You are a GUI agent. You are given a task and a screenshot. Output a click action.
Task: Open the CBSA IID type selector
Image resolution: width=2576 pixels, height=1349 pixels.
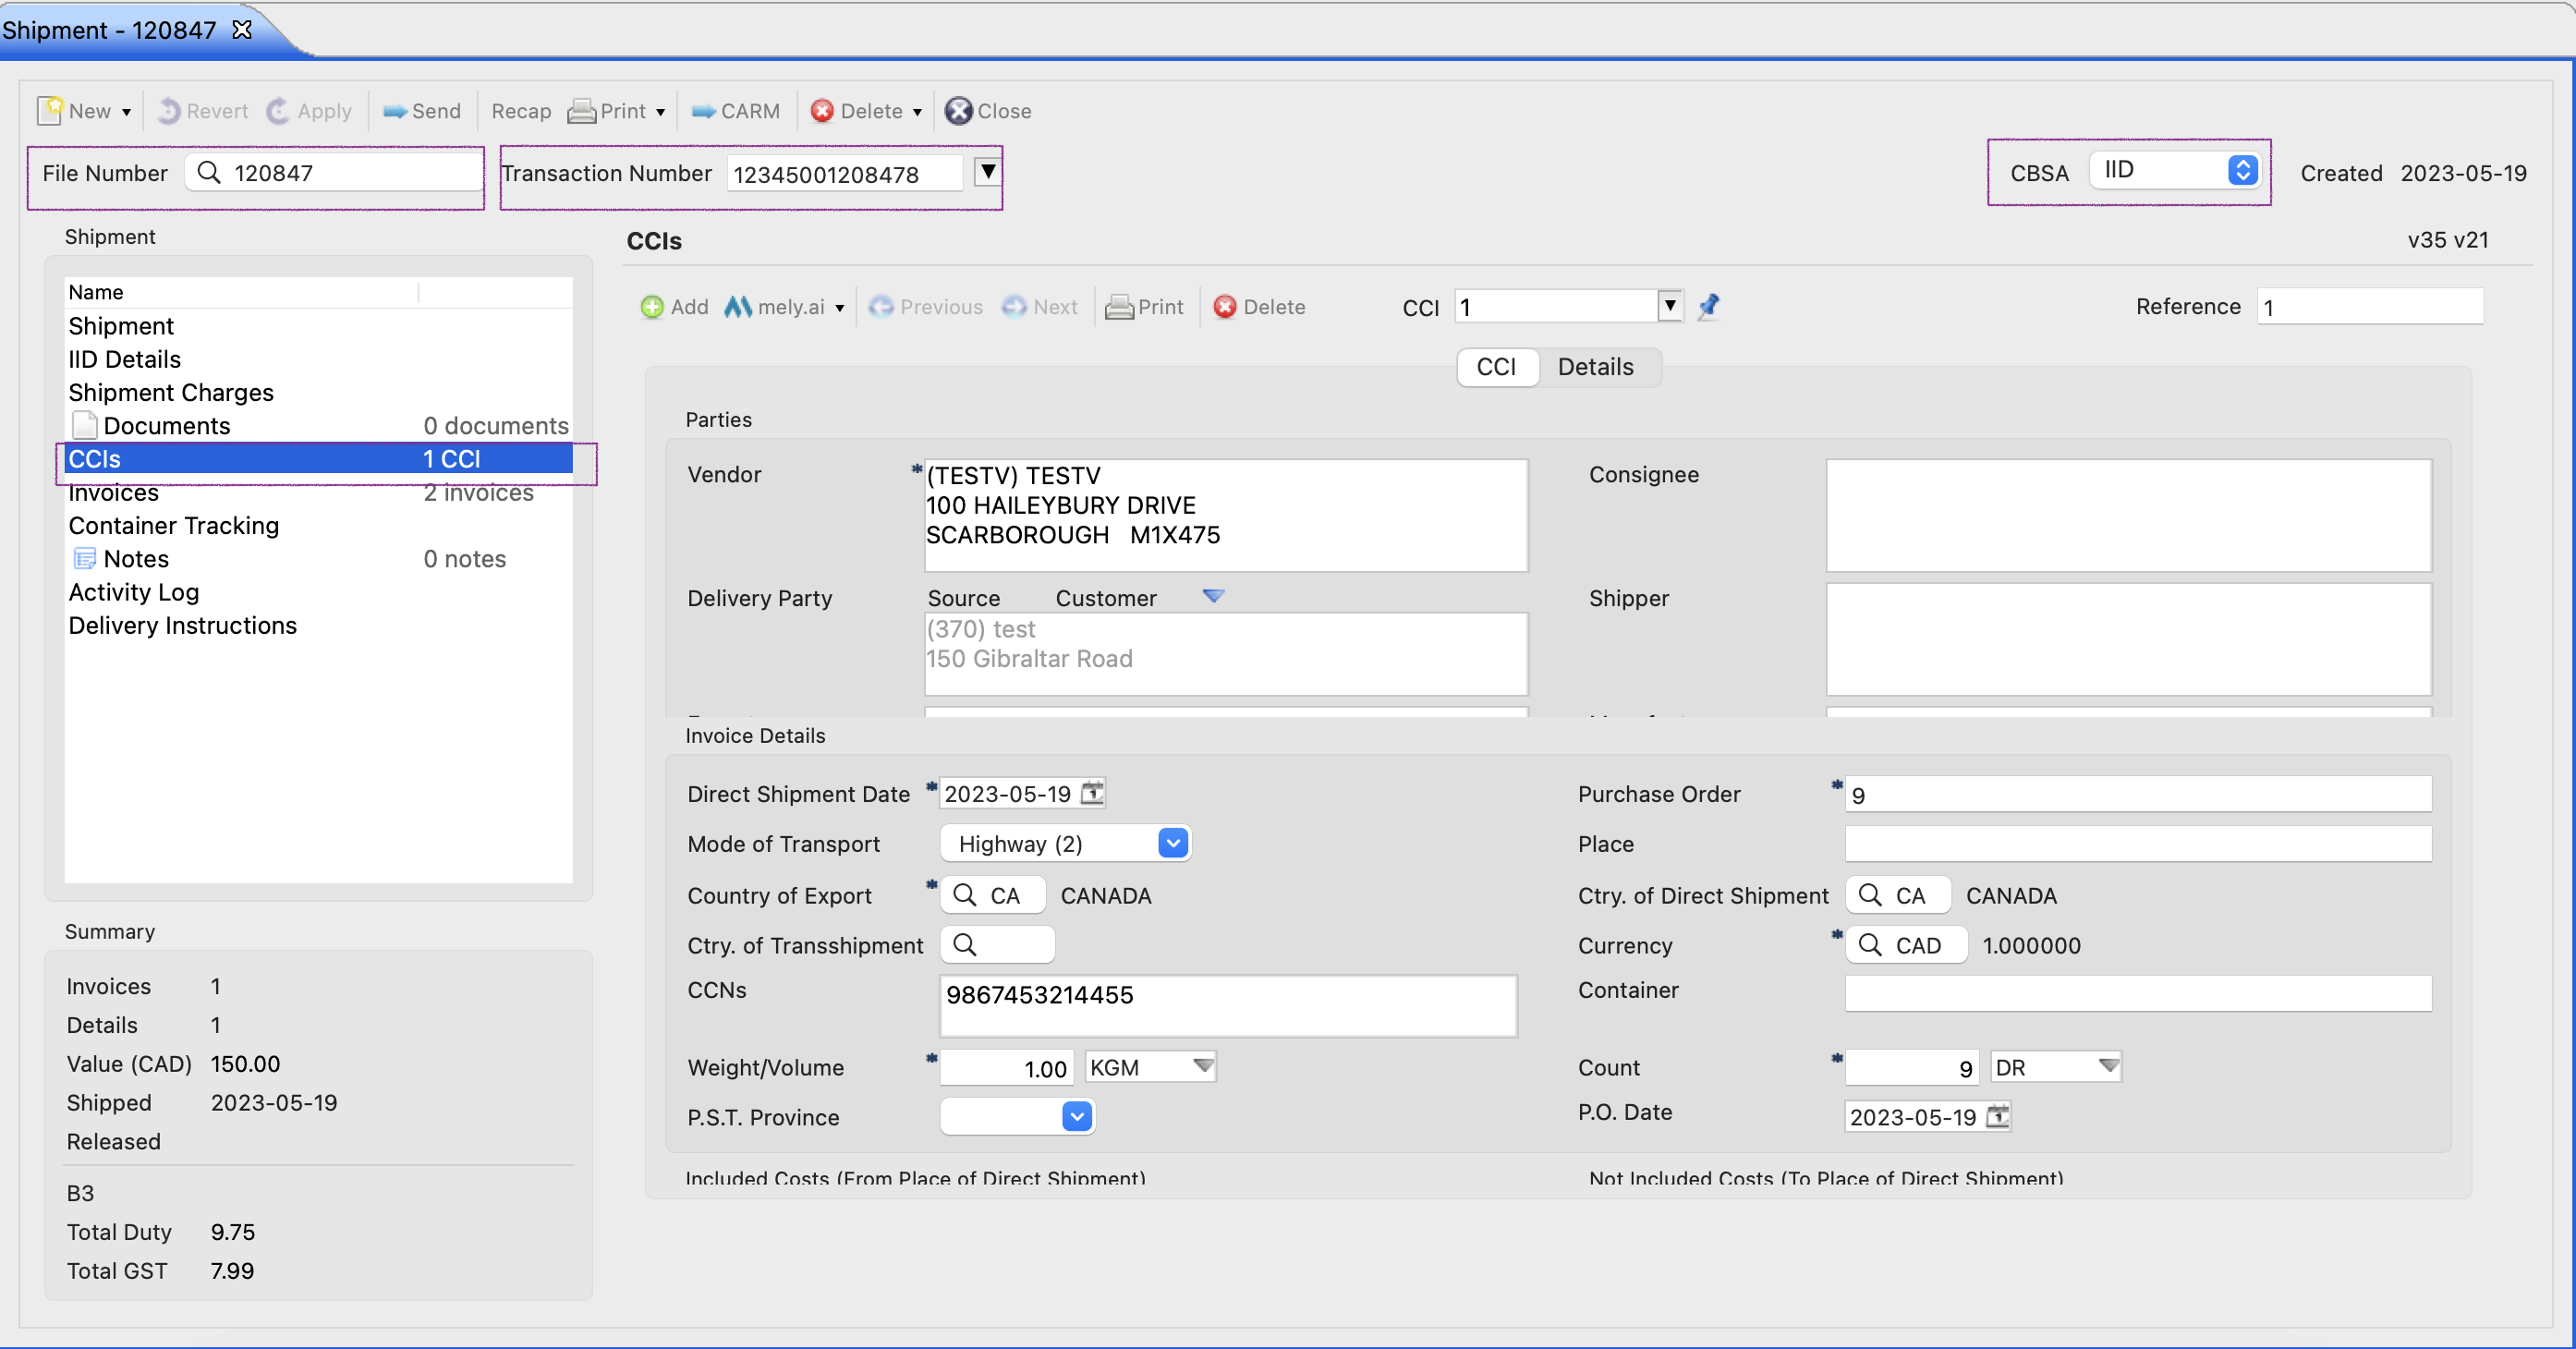(x=2174, y=170)
